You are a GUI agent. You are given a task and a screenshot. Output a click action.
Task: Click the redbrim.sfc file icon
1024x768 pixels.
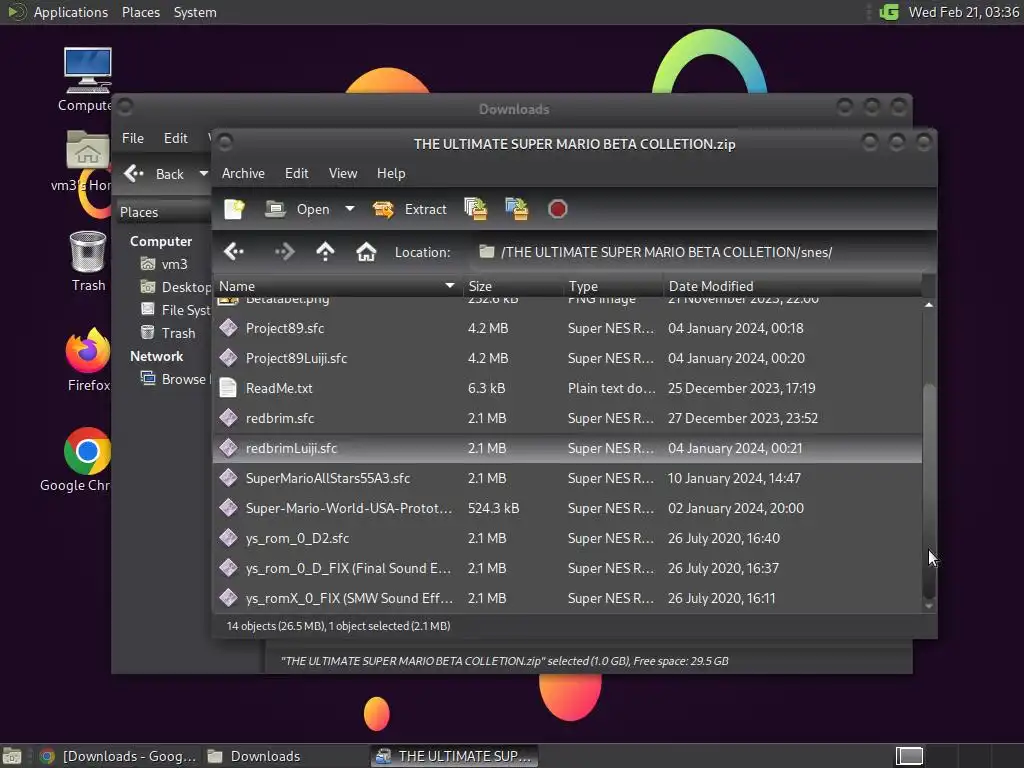coord(228,418)
